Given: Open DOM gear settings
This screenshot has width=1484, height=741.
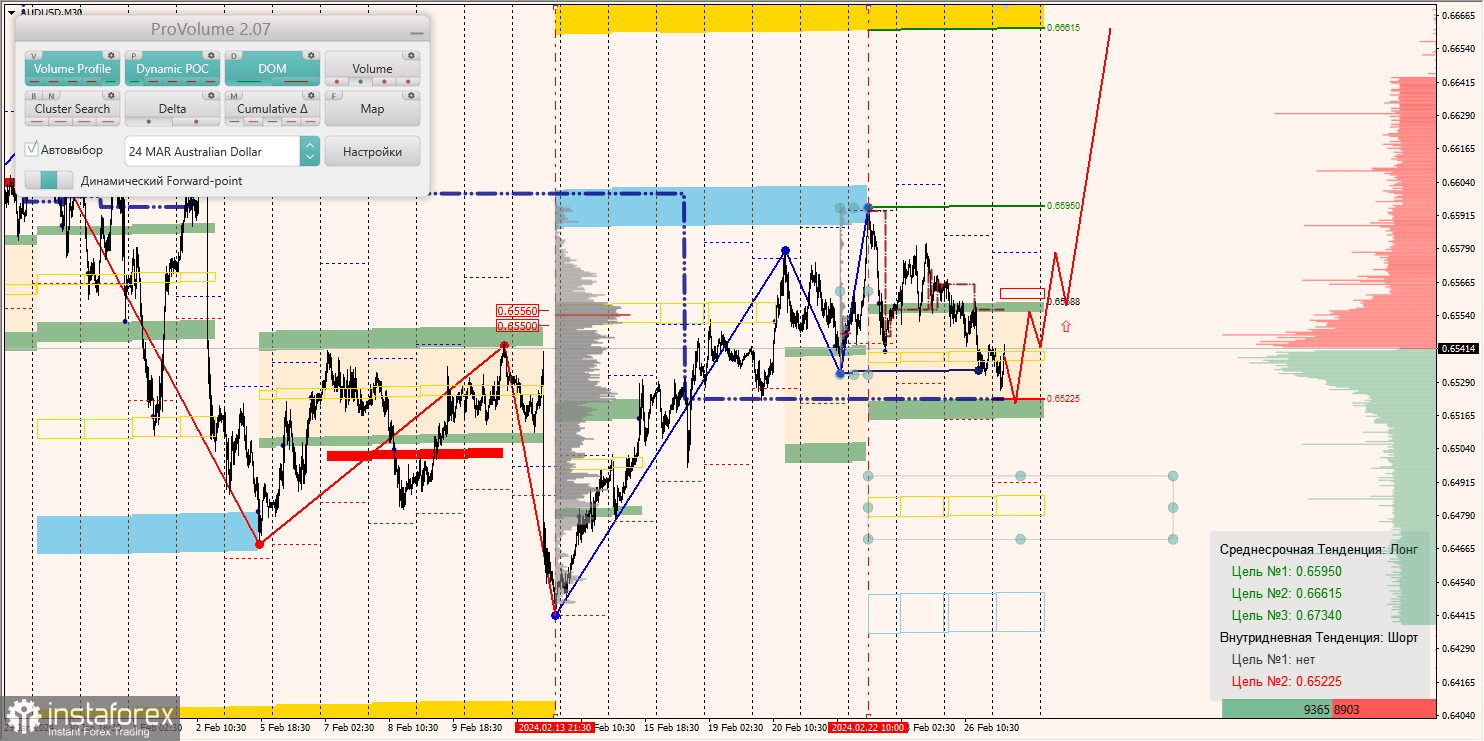Looking at the screenshot, I should (311, 55).
